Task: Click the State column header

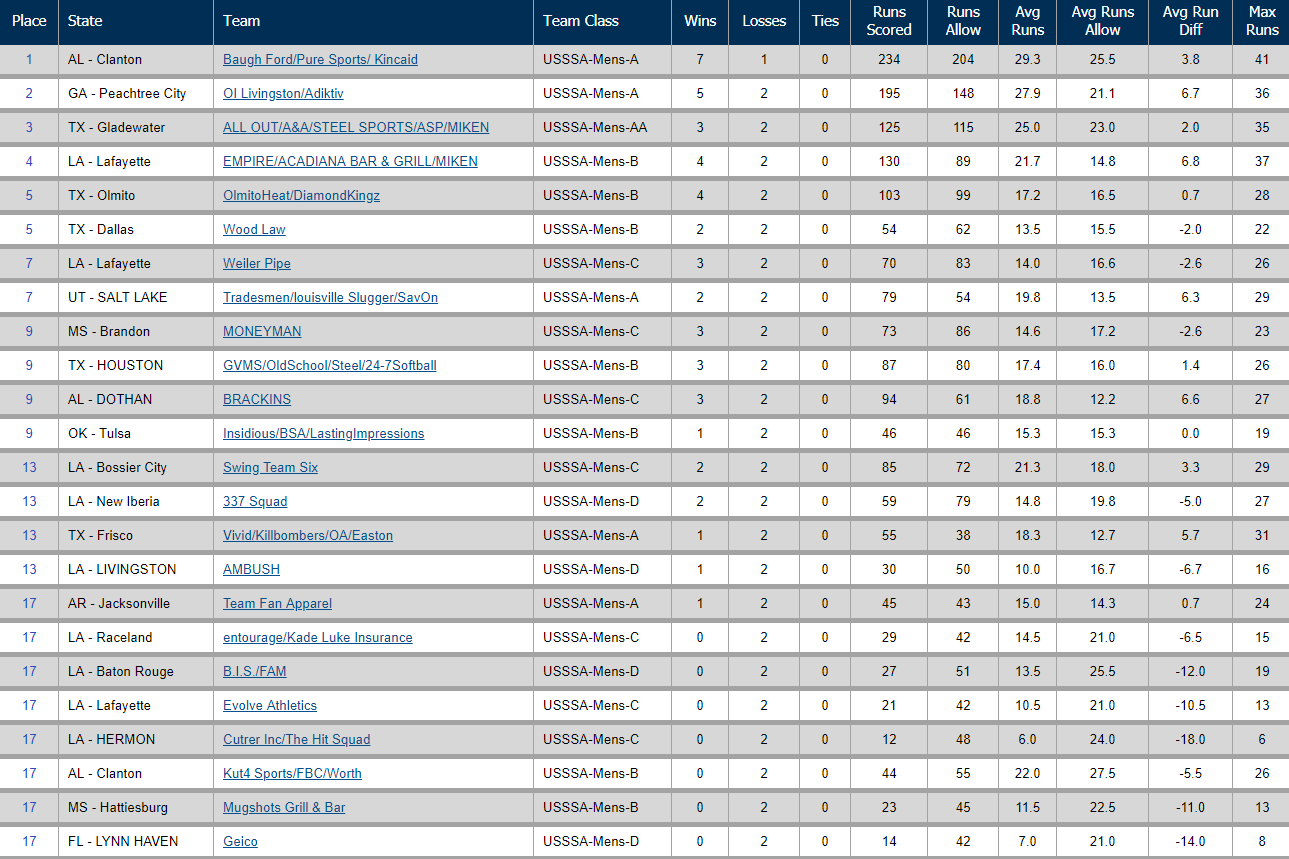Action: [136, 21]
